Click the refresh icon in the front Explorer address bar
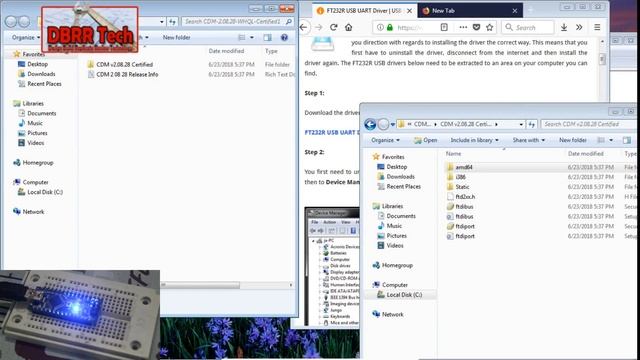Image resolution: width=640 pixels, height=360 pixels. [x=531, y=124]
